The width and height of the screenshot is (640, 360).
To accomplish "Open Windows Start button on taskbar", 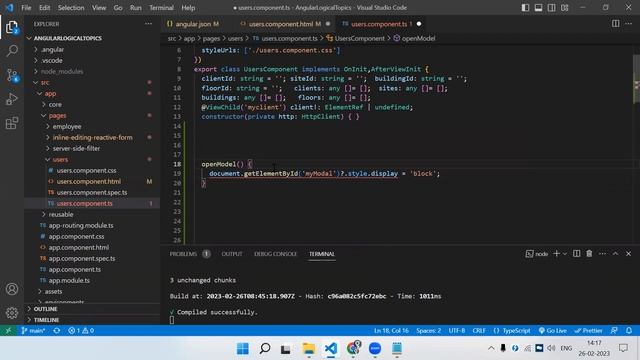I will 242,348.
